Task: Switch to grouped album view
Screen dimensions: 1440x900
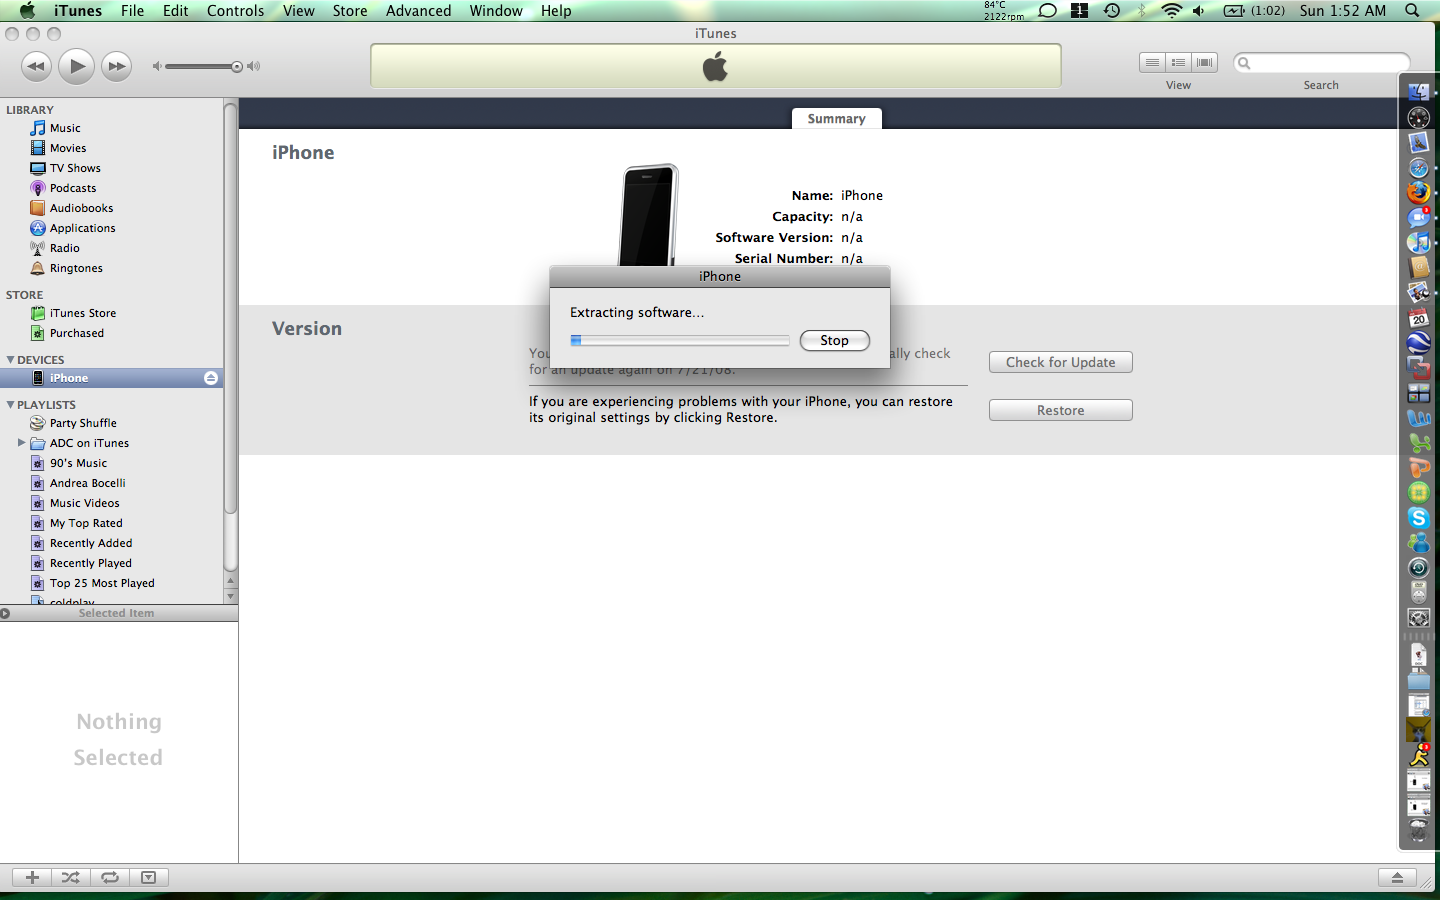Action: pyautogui.click(x=1179, y=62)
